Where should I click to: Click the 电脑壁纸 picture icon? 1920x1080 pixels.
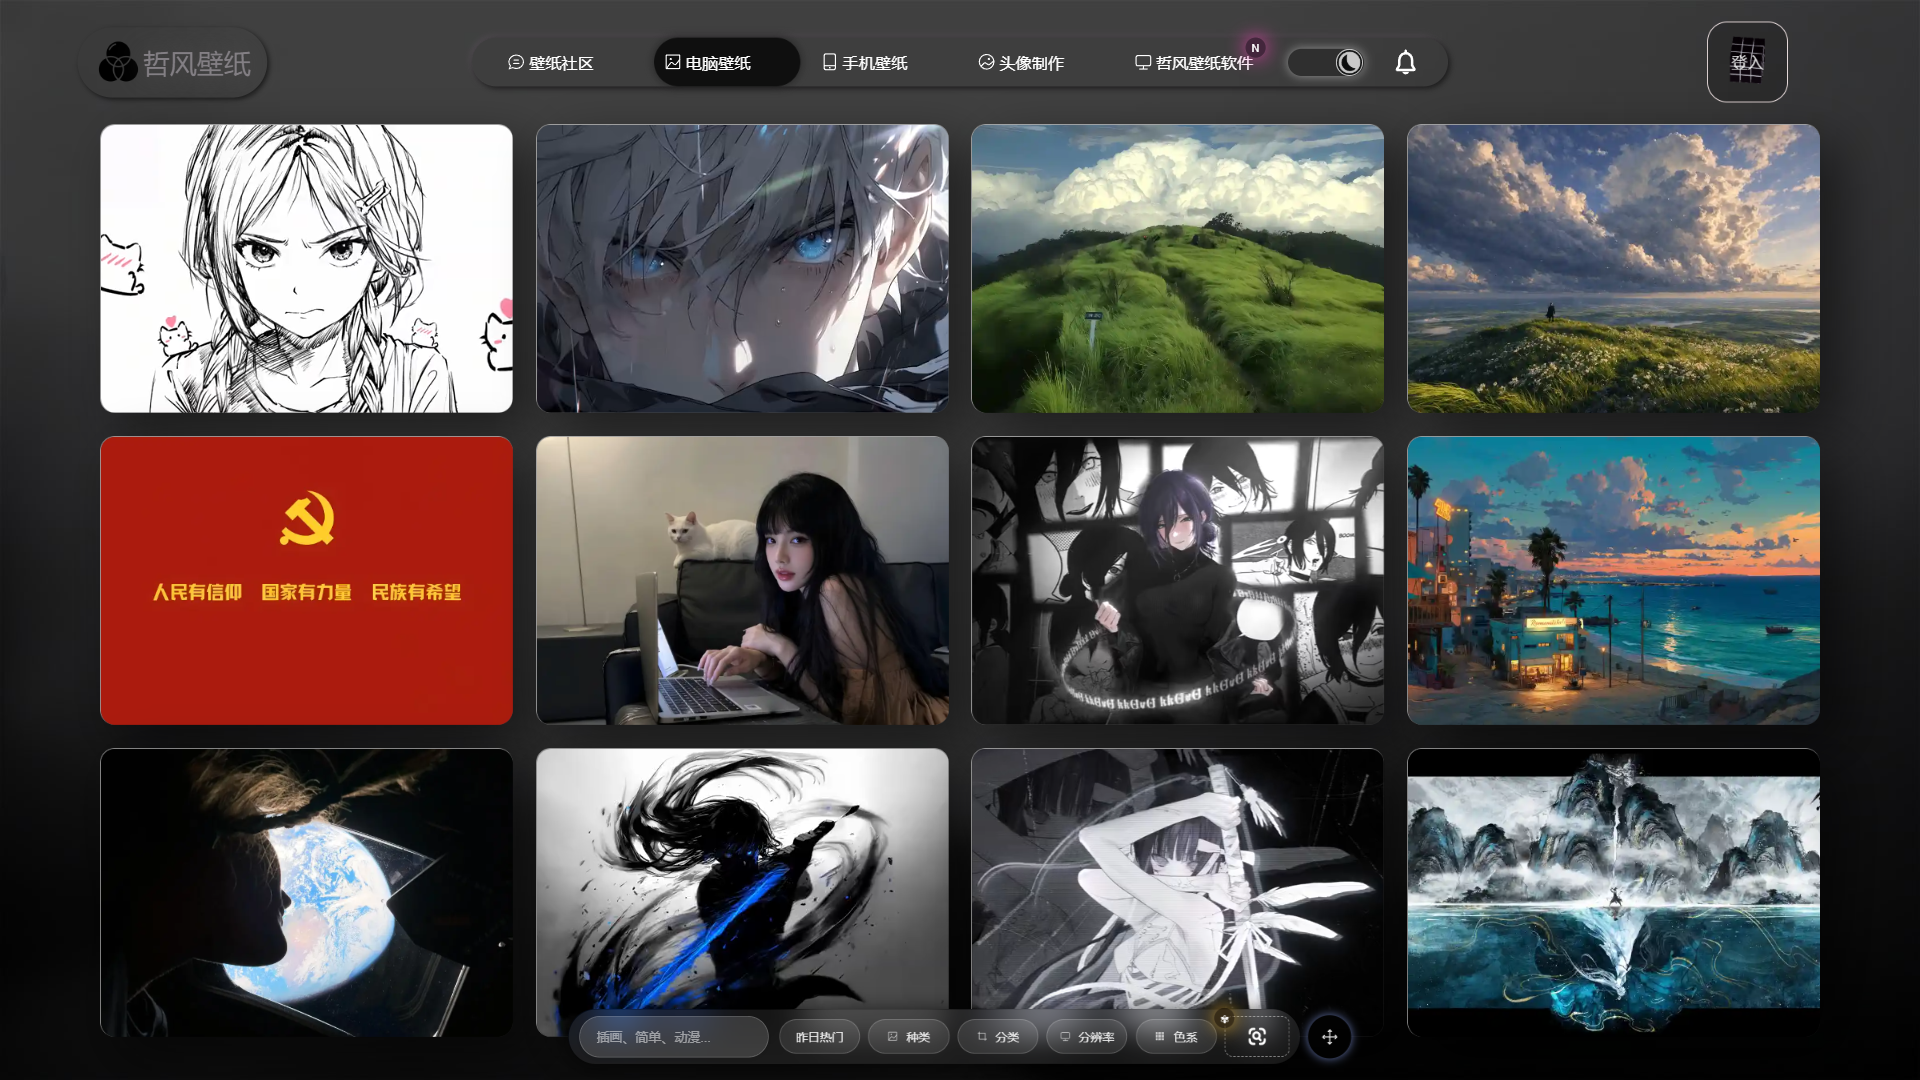[673, 62]
